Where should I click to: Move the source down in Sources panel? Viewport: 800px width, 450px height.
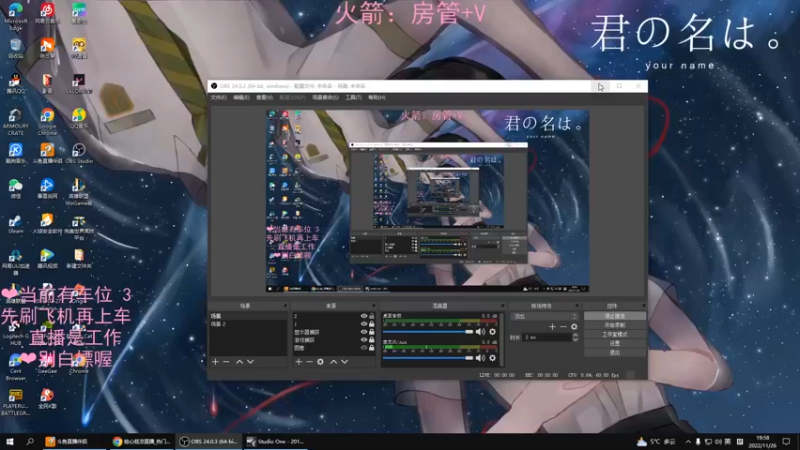coord(345,362)
